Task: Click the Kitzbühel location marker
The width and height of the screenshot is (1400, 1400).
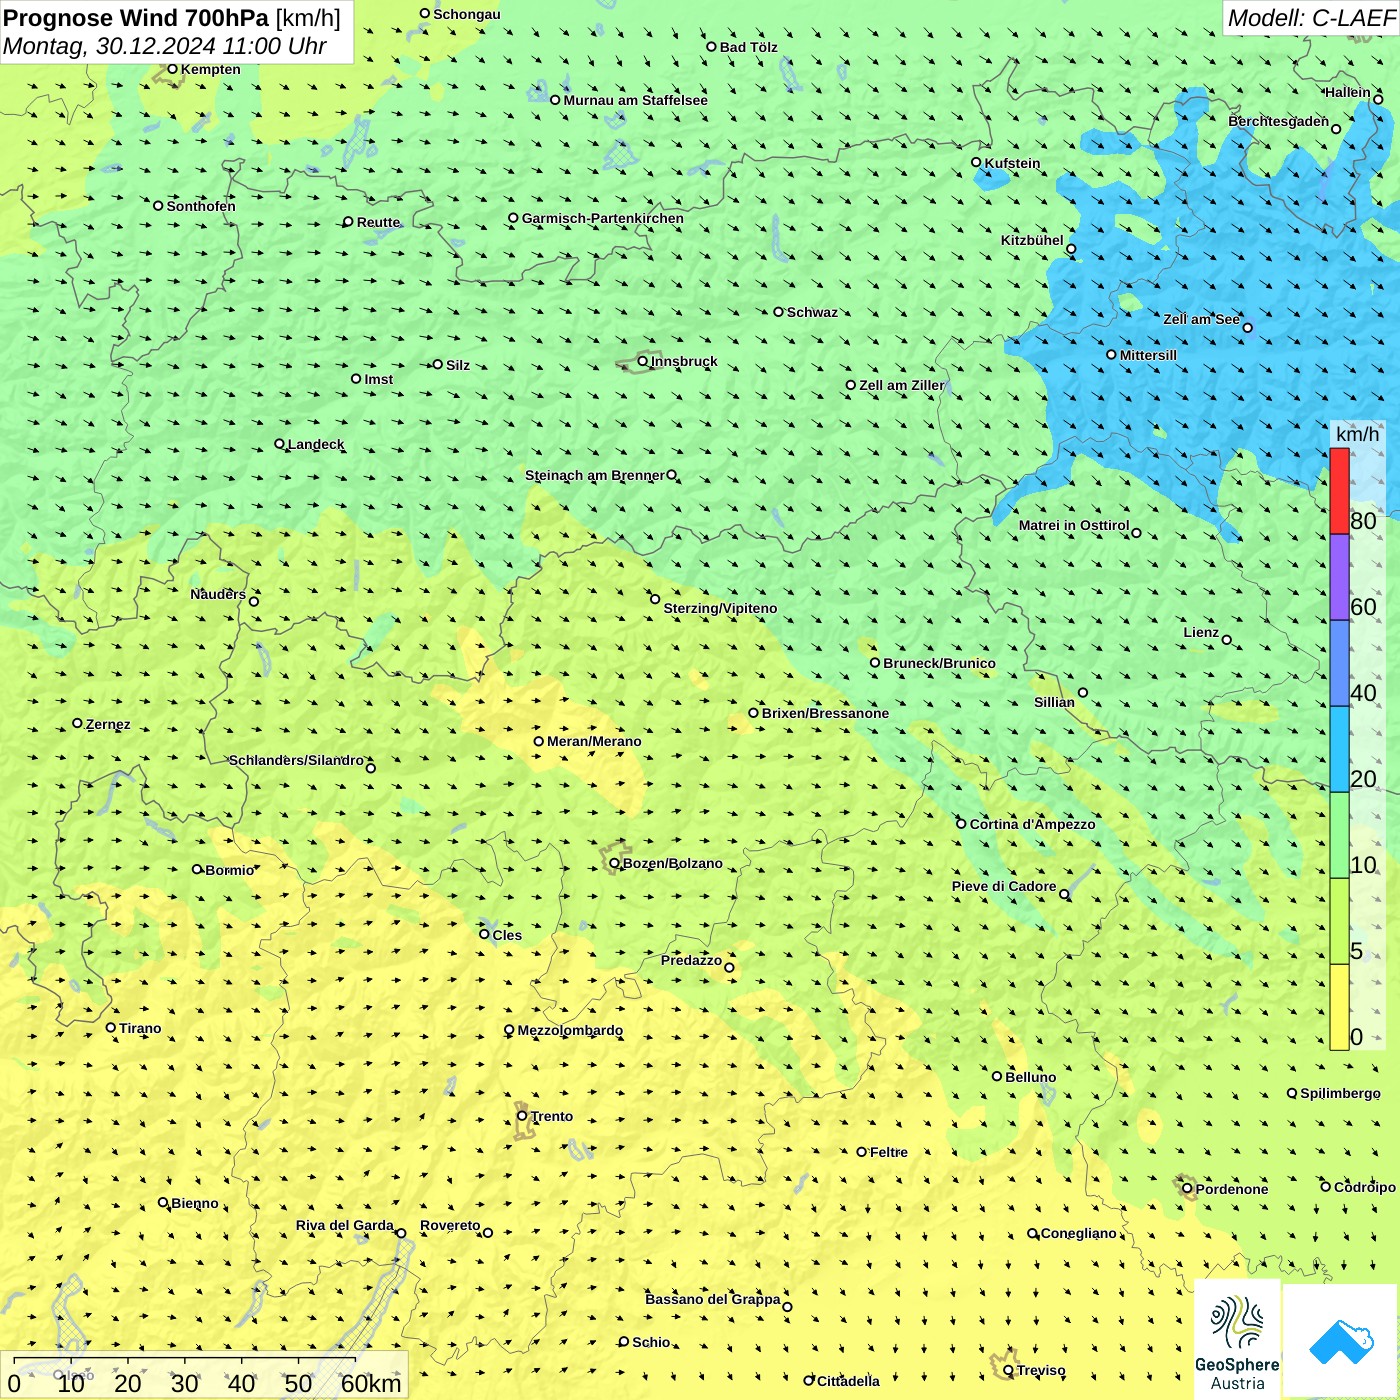Action: (1071, 249)
